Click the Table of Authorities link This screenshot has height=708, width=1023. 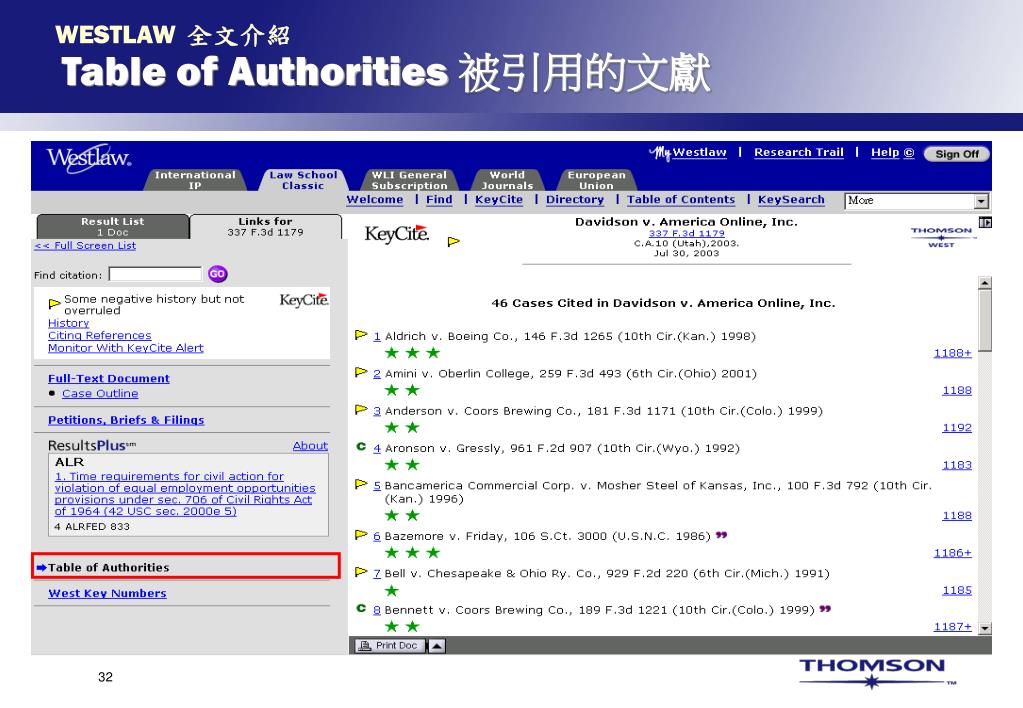coord(109,568)
